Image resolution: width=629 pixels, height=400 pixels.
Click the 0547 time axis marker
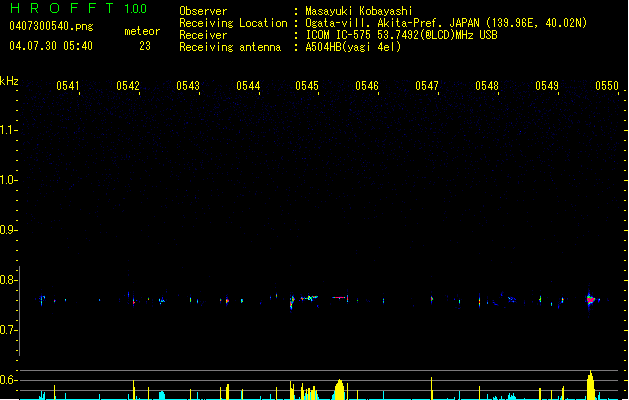tap(427, 86)
